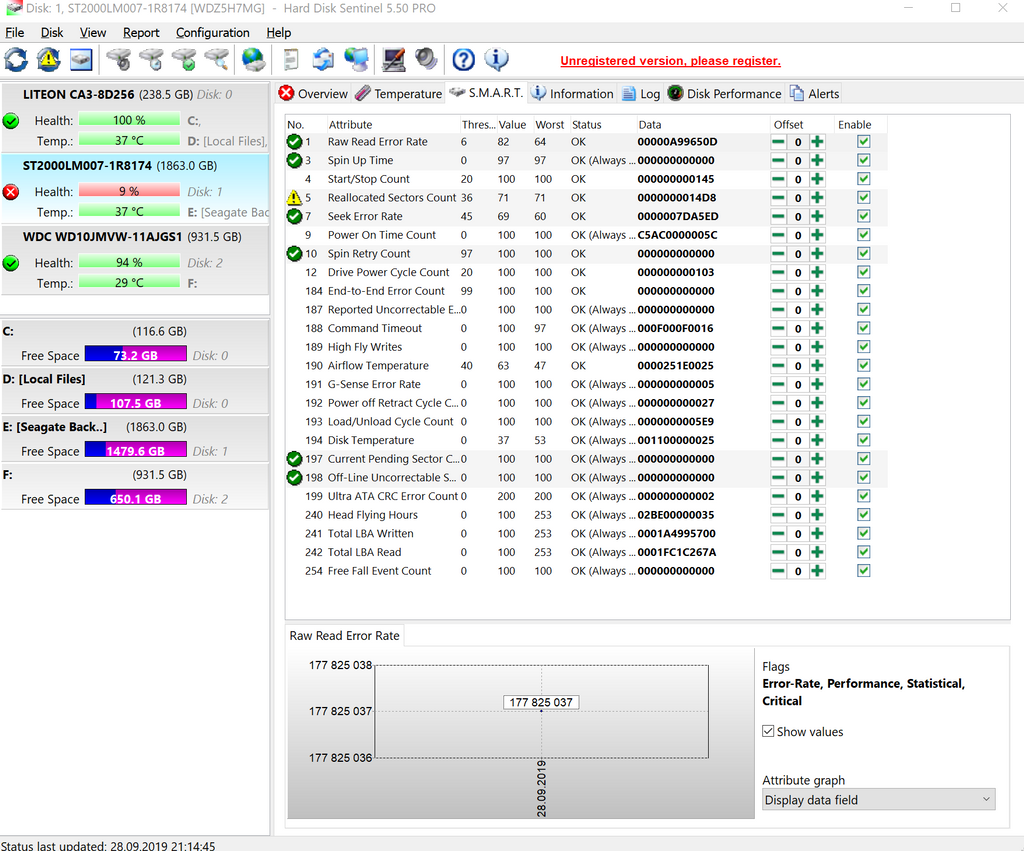The image size is (1024, 851).
Task: Click the green plus for Raw Read Error Rate
Action: 817,142
